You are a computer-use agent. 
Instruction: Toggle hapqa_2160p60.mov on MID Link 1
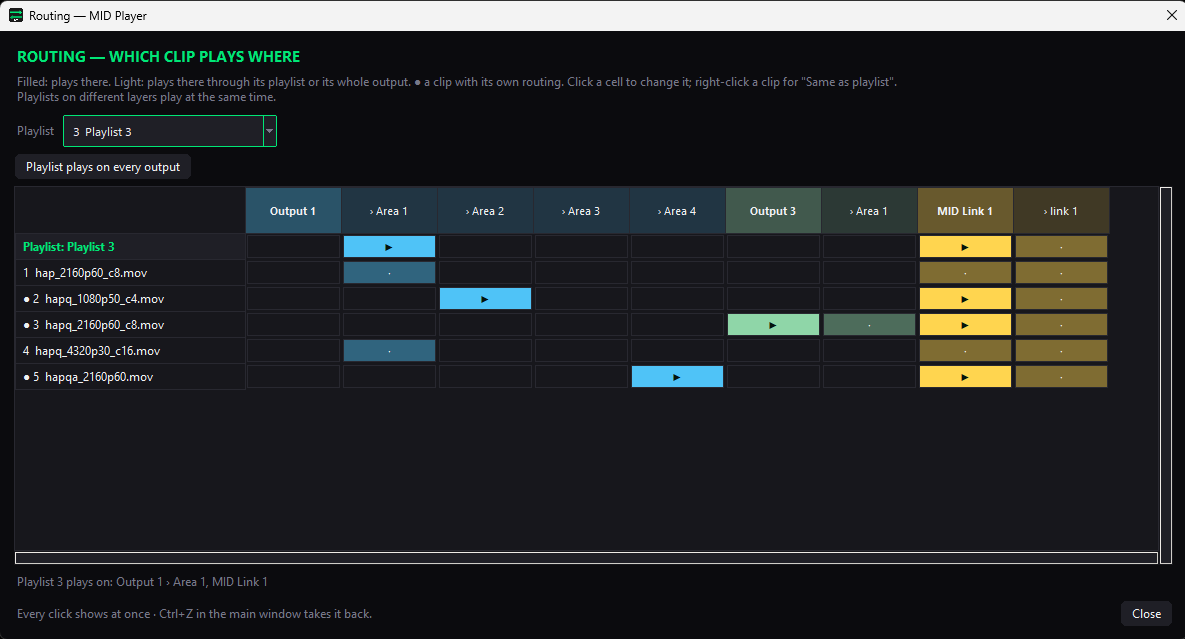[x=965, y=376]
